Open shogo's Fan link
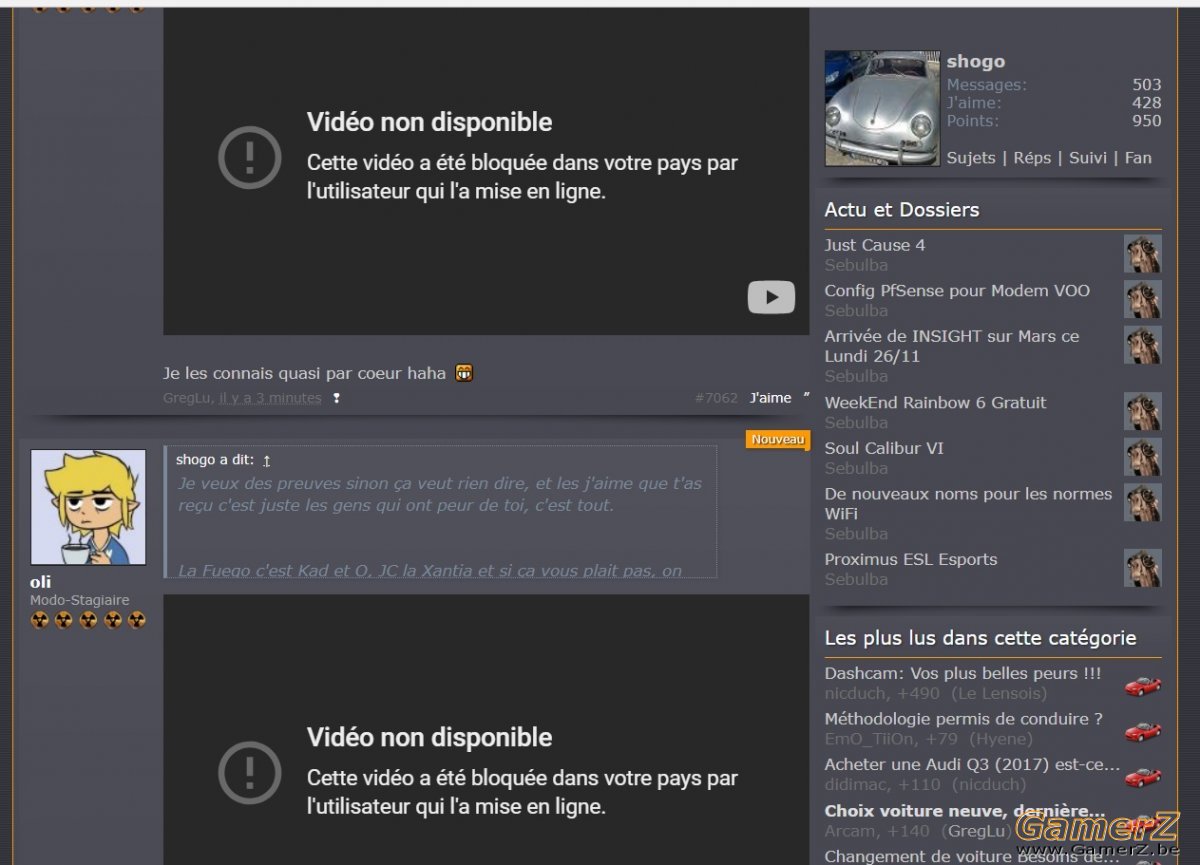This screenshot has height=865, width=1200. coord(1138,158)
